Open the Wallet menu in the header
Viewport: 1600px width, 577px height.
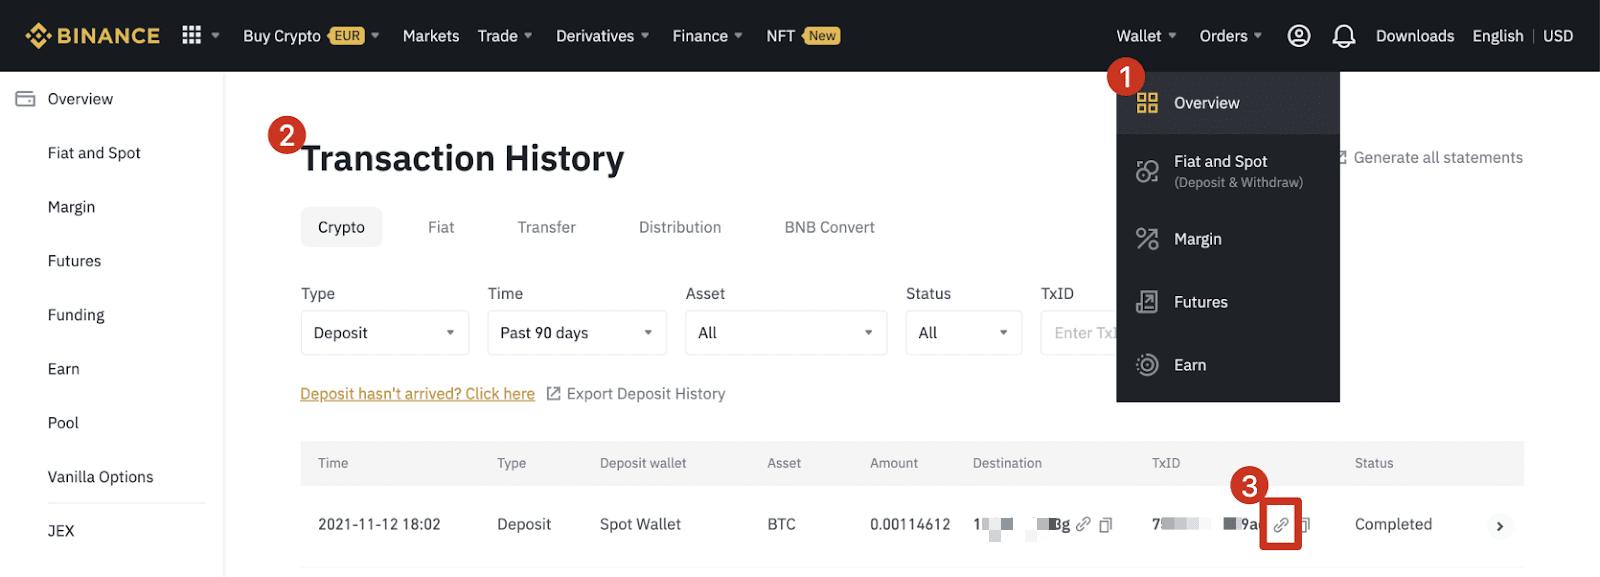(x=1147, y=36)
